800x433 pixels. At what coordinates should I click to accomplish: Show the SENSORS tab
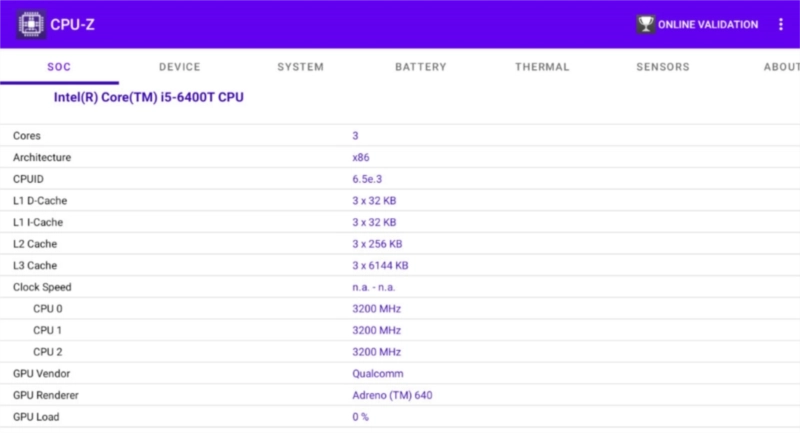[x=662, y=67]
